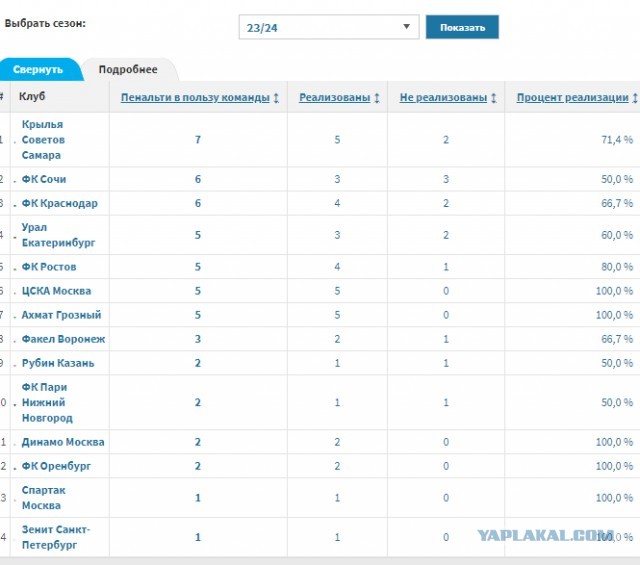Open ФК Сочи club link
Viewport: 640px width, 565px height.
[x=44, y=179]
